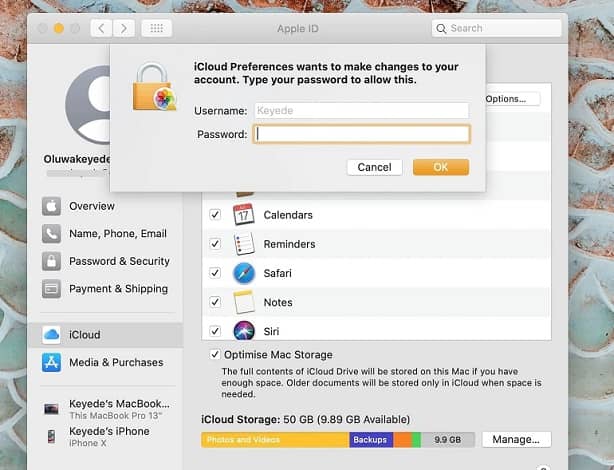Screen dimensions: 614x470
Task: Click the iCloud cloud icon
Action: (x=51, y=335)
